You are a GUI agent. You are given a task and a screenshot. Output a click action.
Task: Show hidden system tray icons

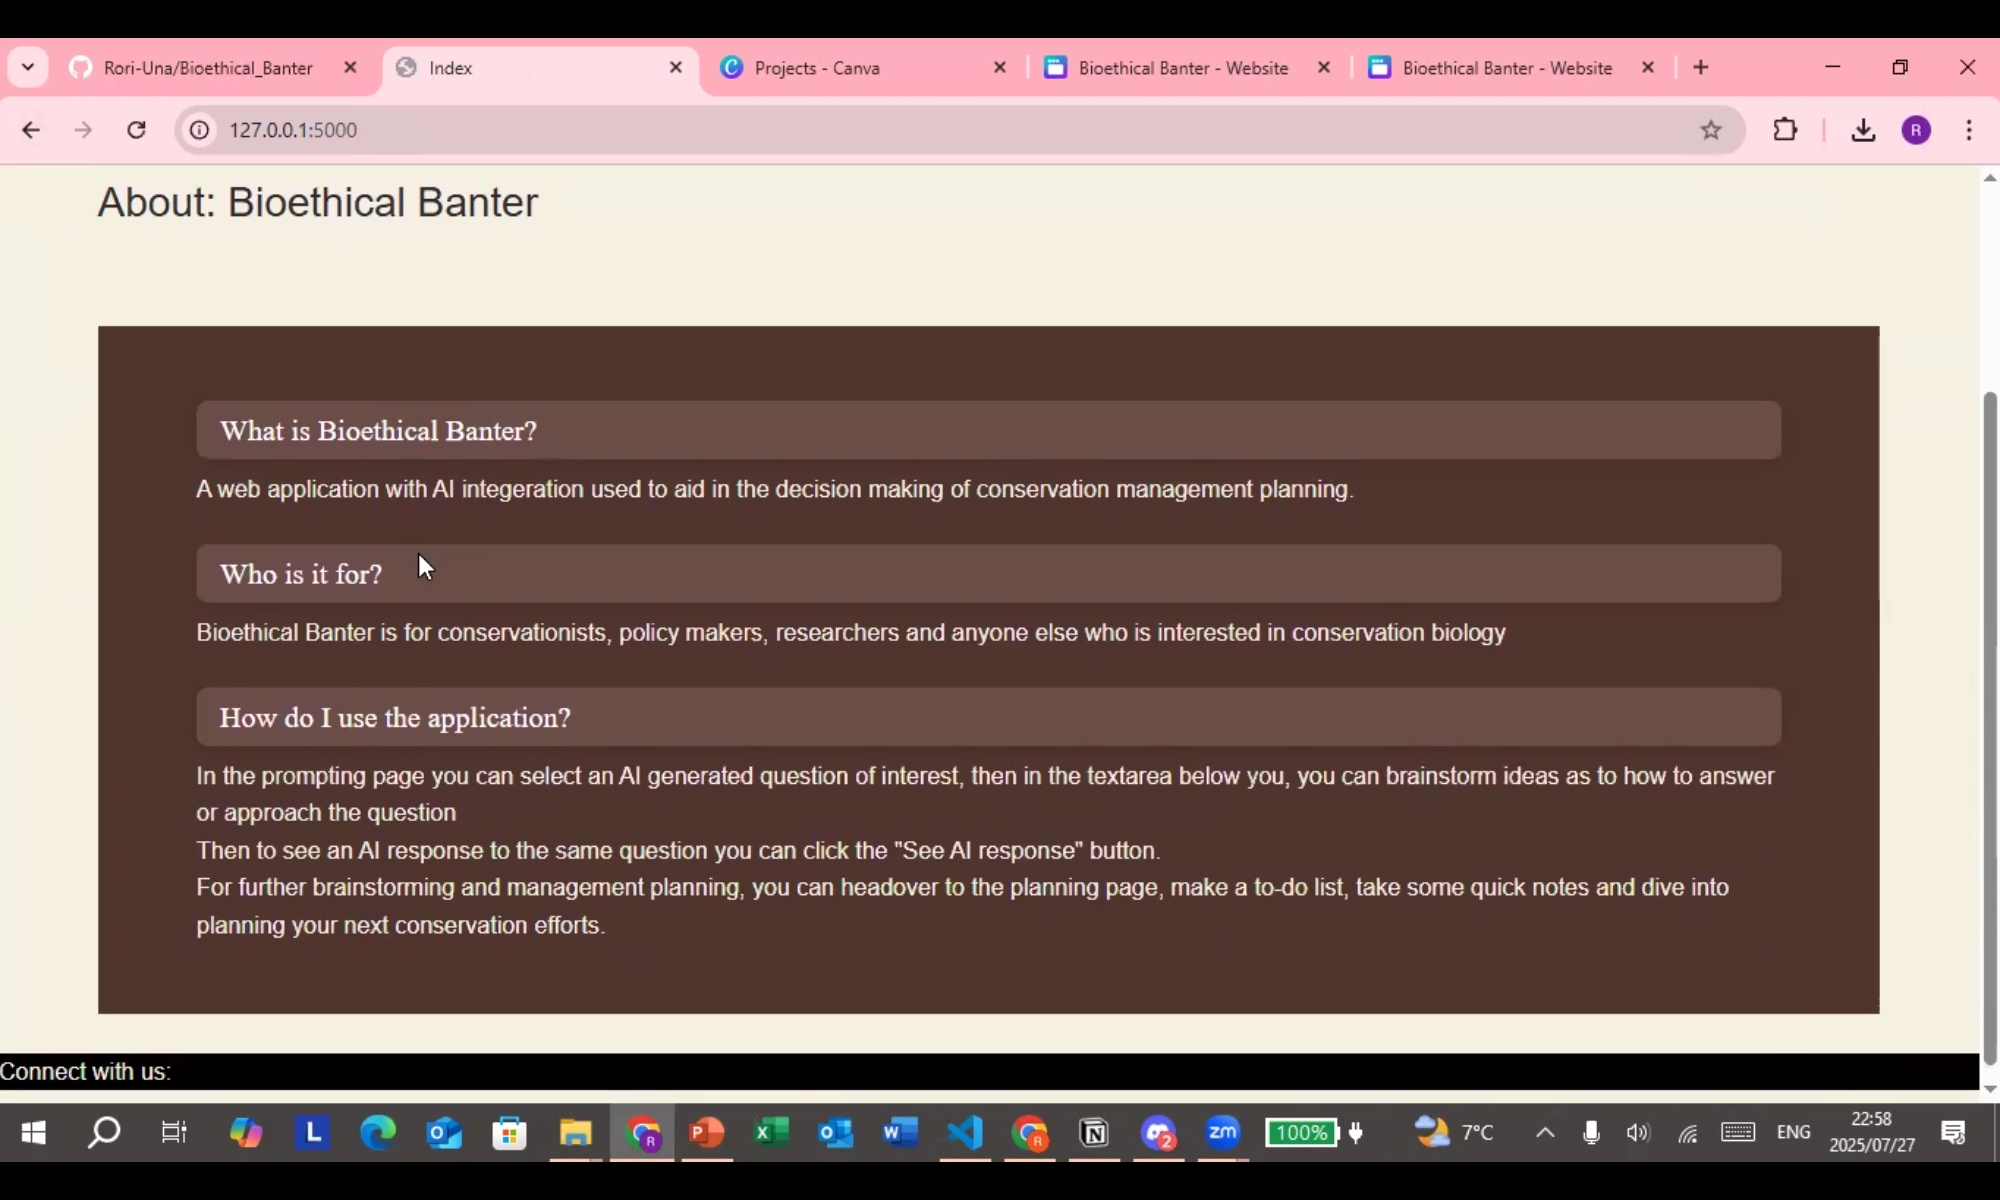tap(1545, 1132)
